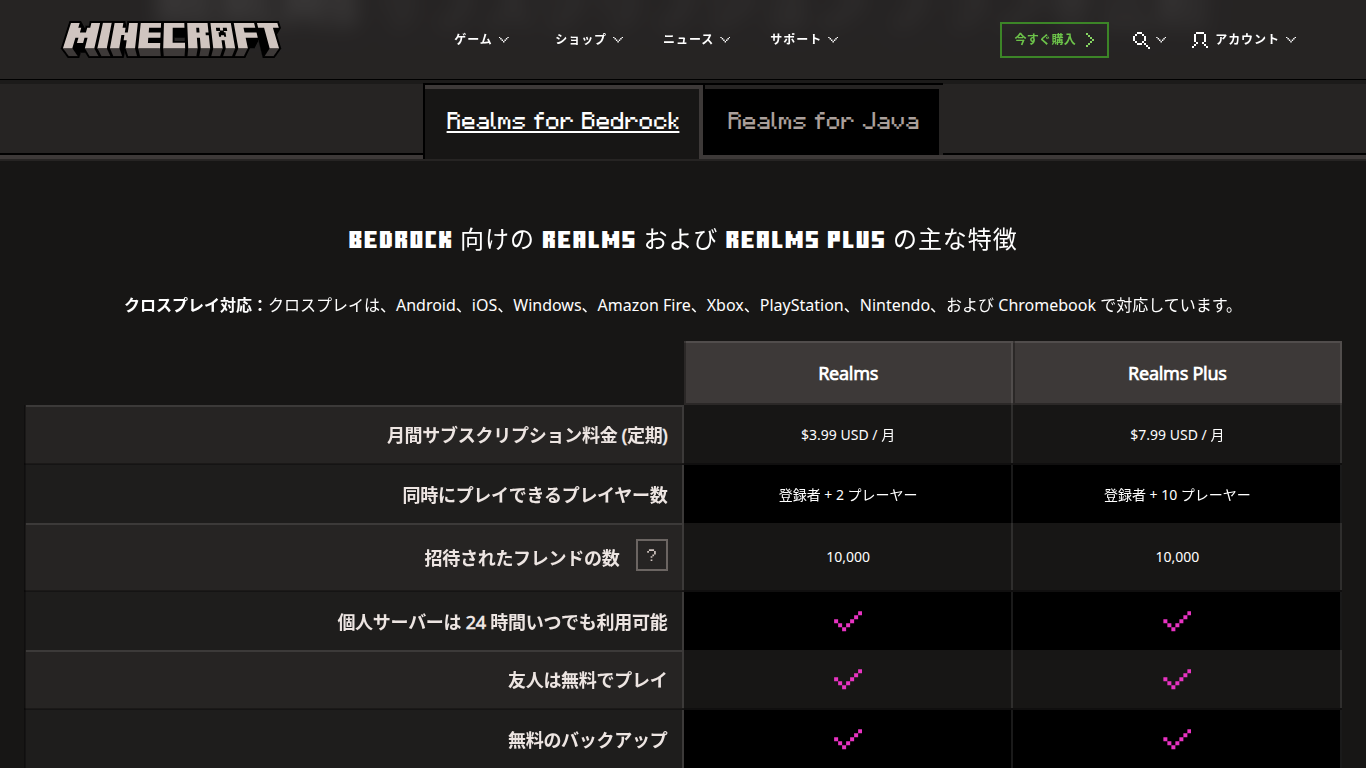Click the Realms column header
The height and width of the screenshot is (768, 1366).
tap(848, 374)
